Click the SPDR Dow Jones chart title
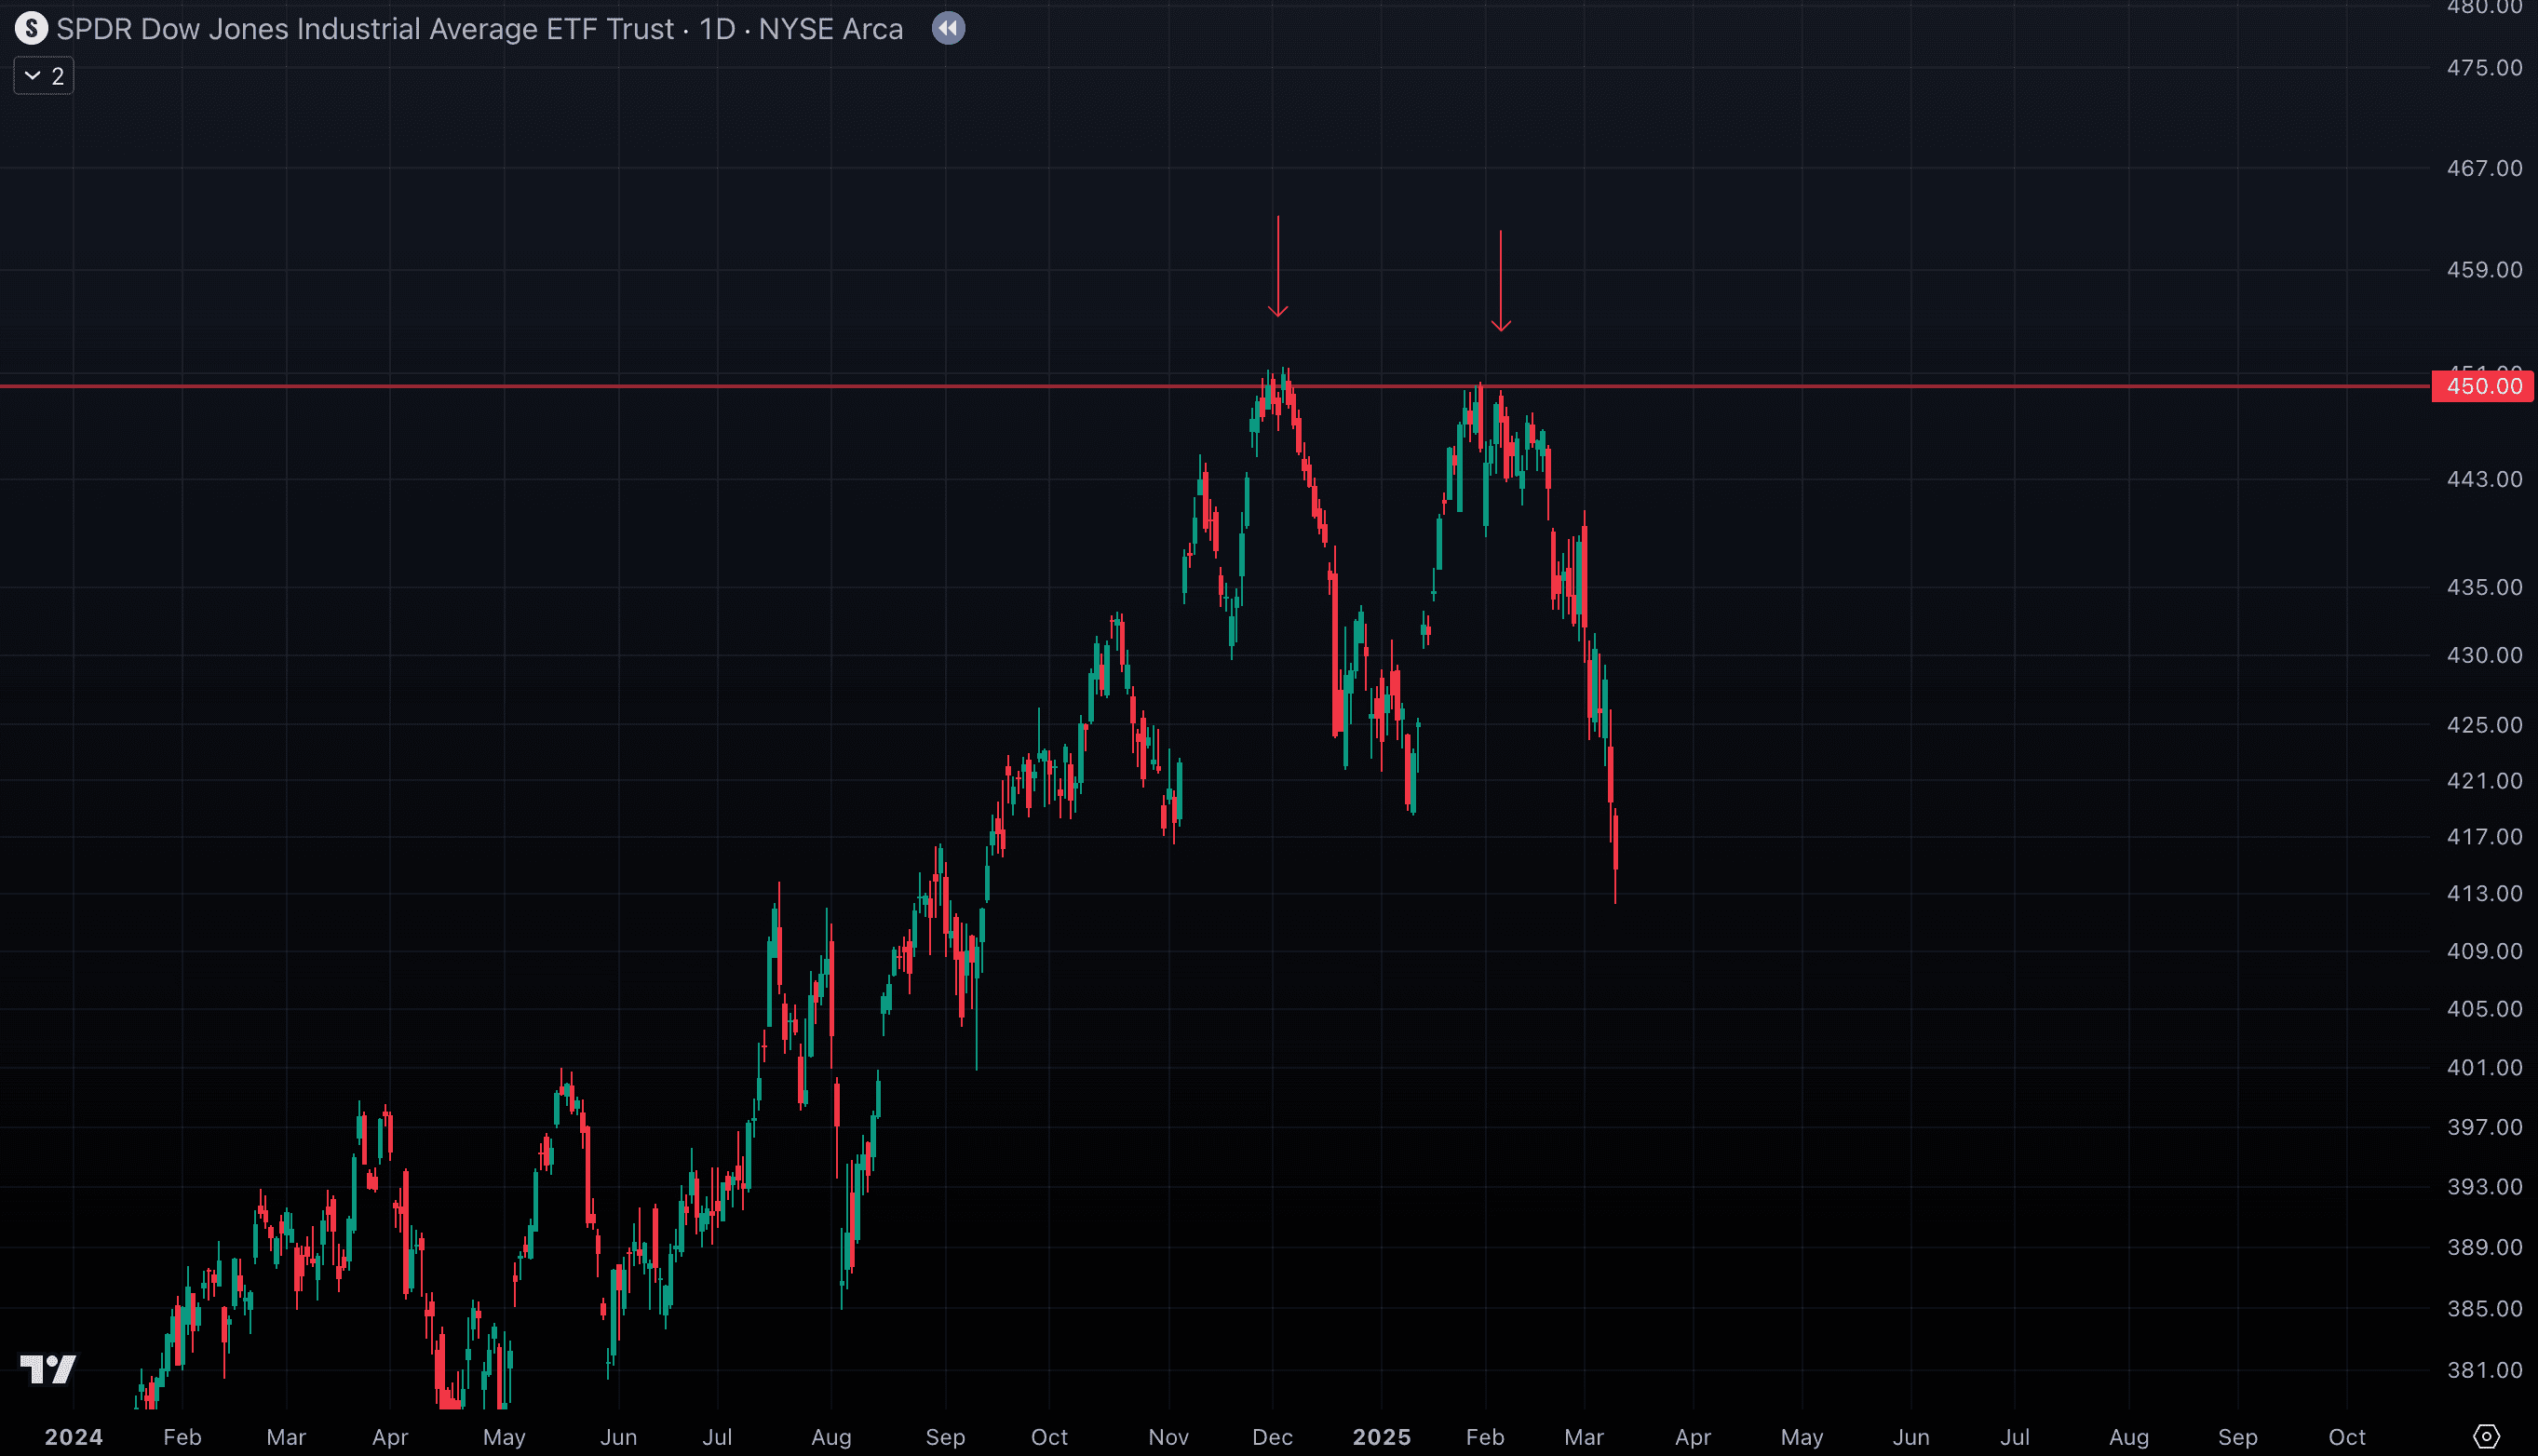The height and width of the screenshot is (1456, 2538). pyautogui.click(x=480, y=29)
